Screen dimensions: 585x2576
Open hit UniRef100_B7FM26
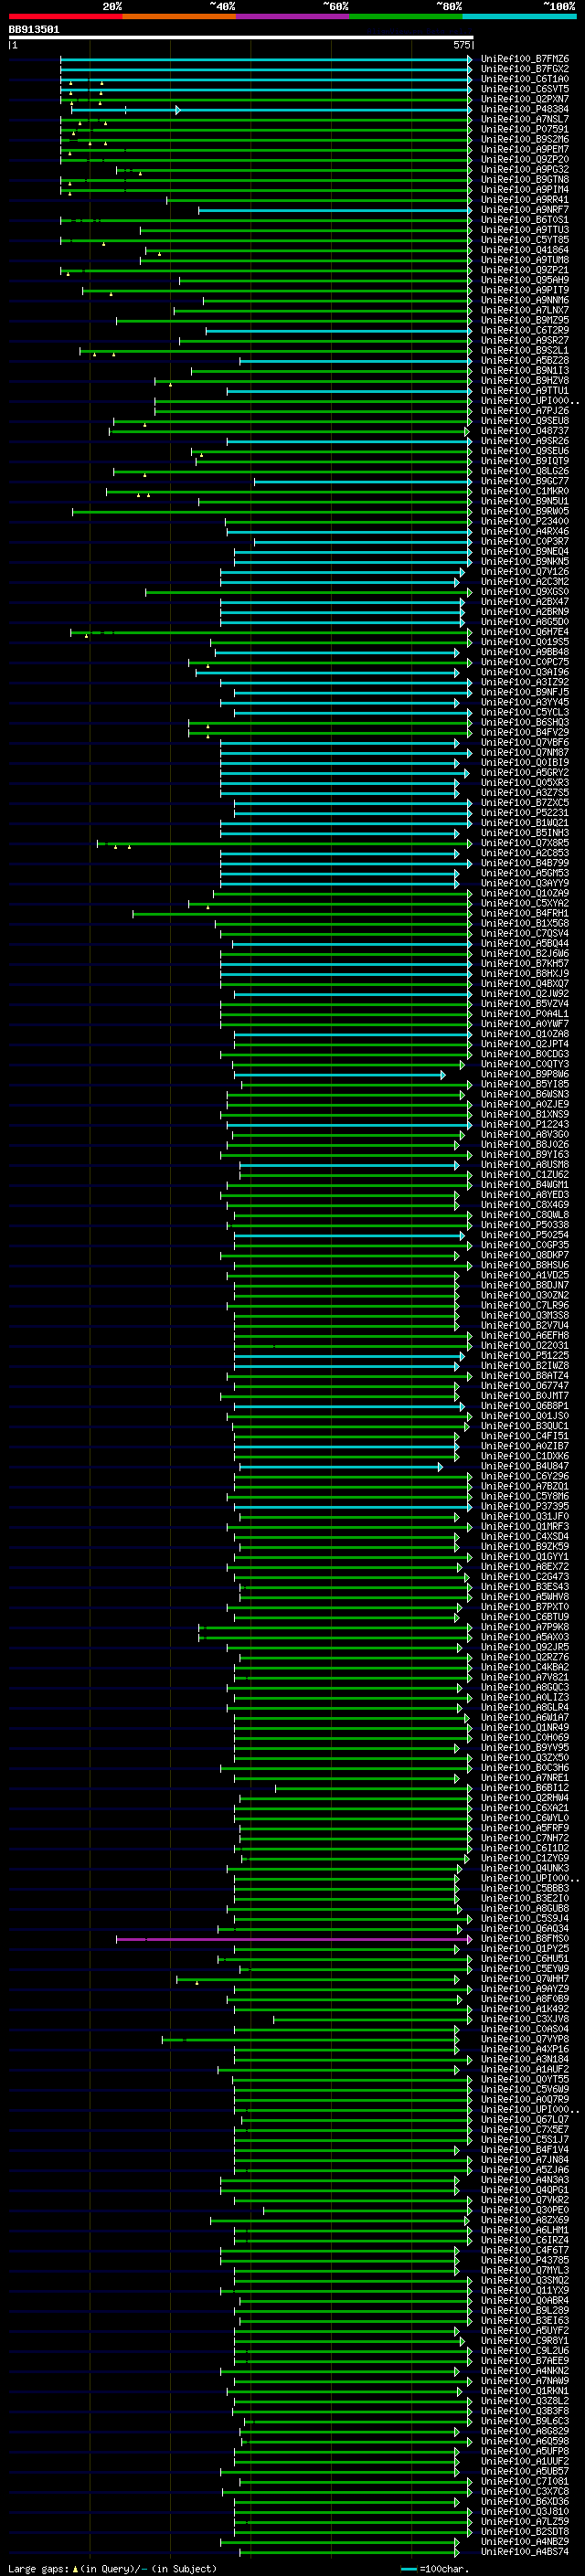pos(524,60)
